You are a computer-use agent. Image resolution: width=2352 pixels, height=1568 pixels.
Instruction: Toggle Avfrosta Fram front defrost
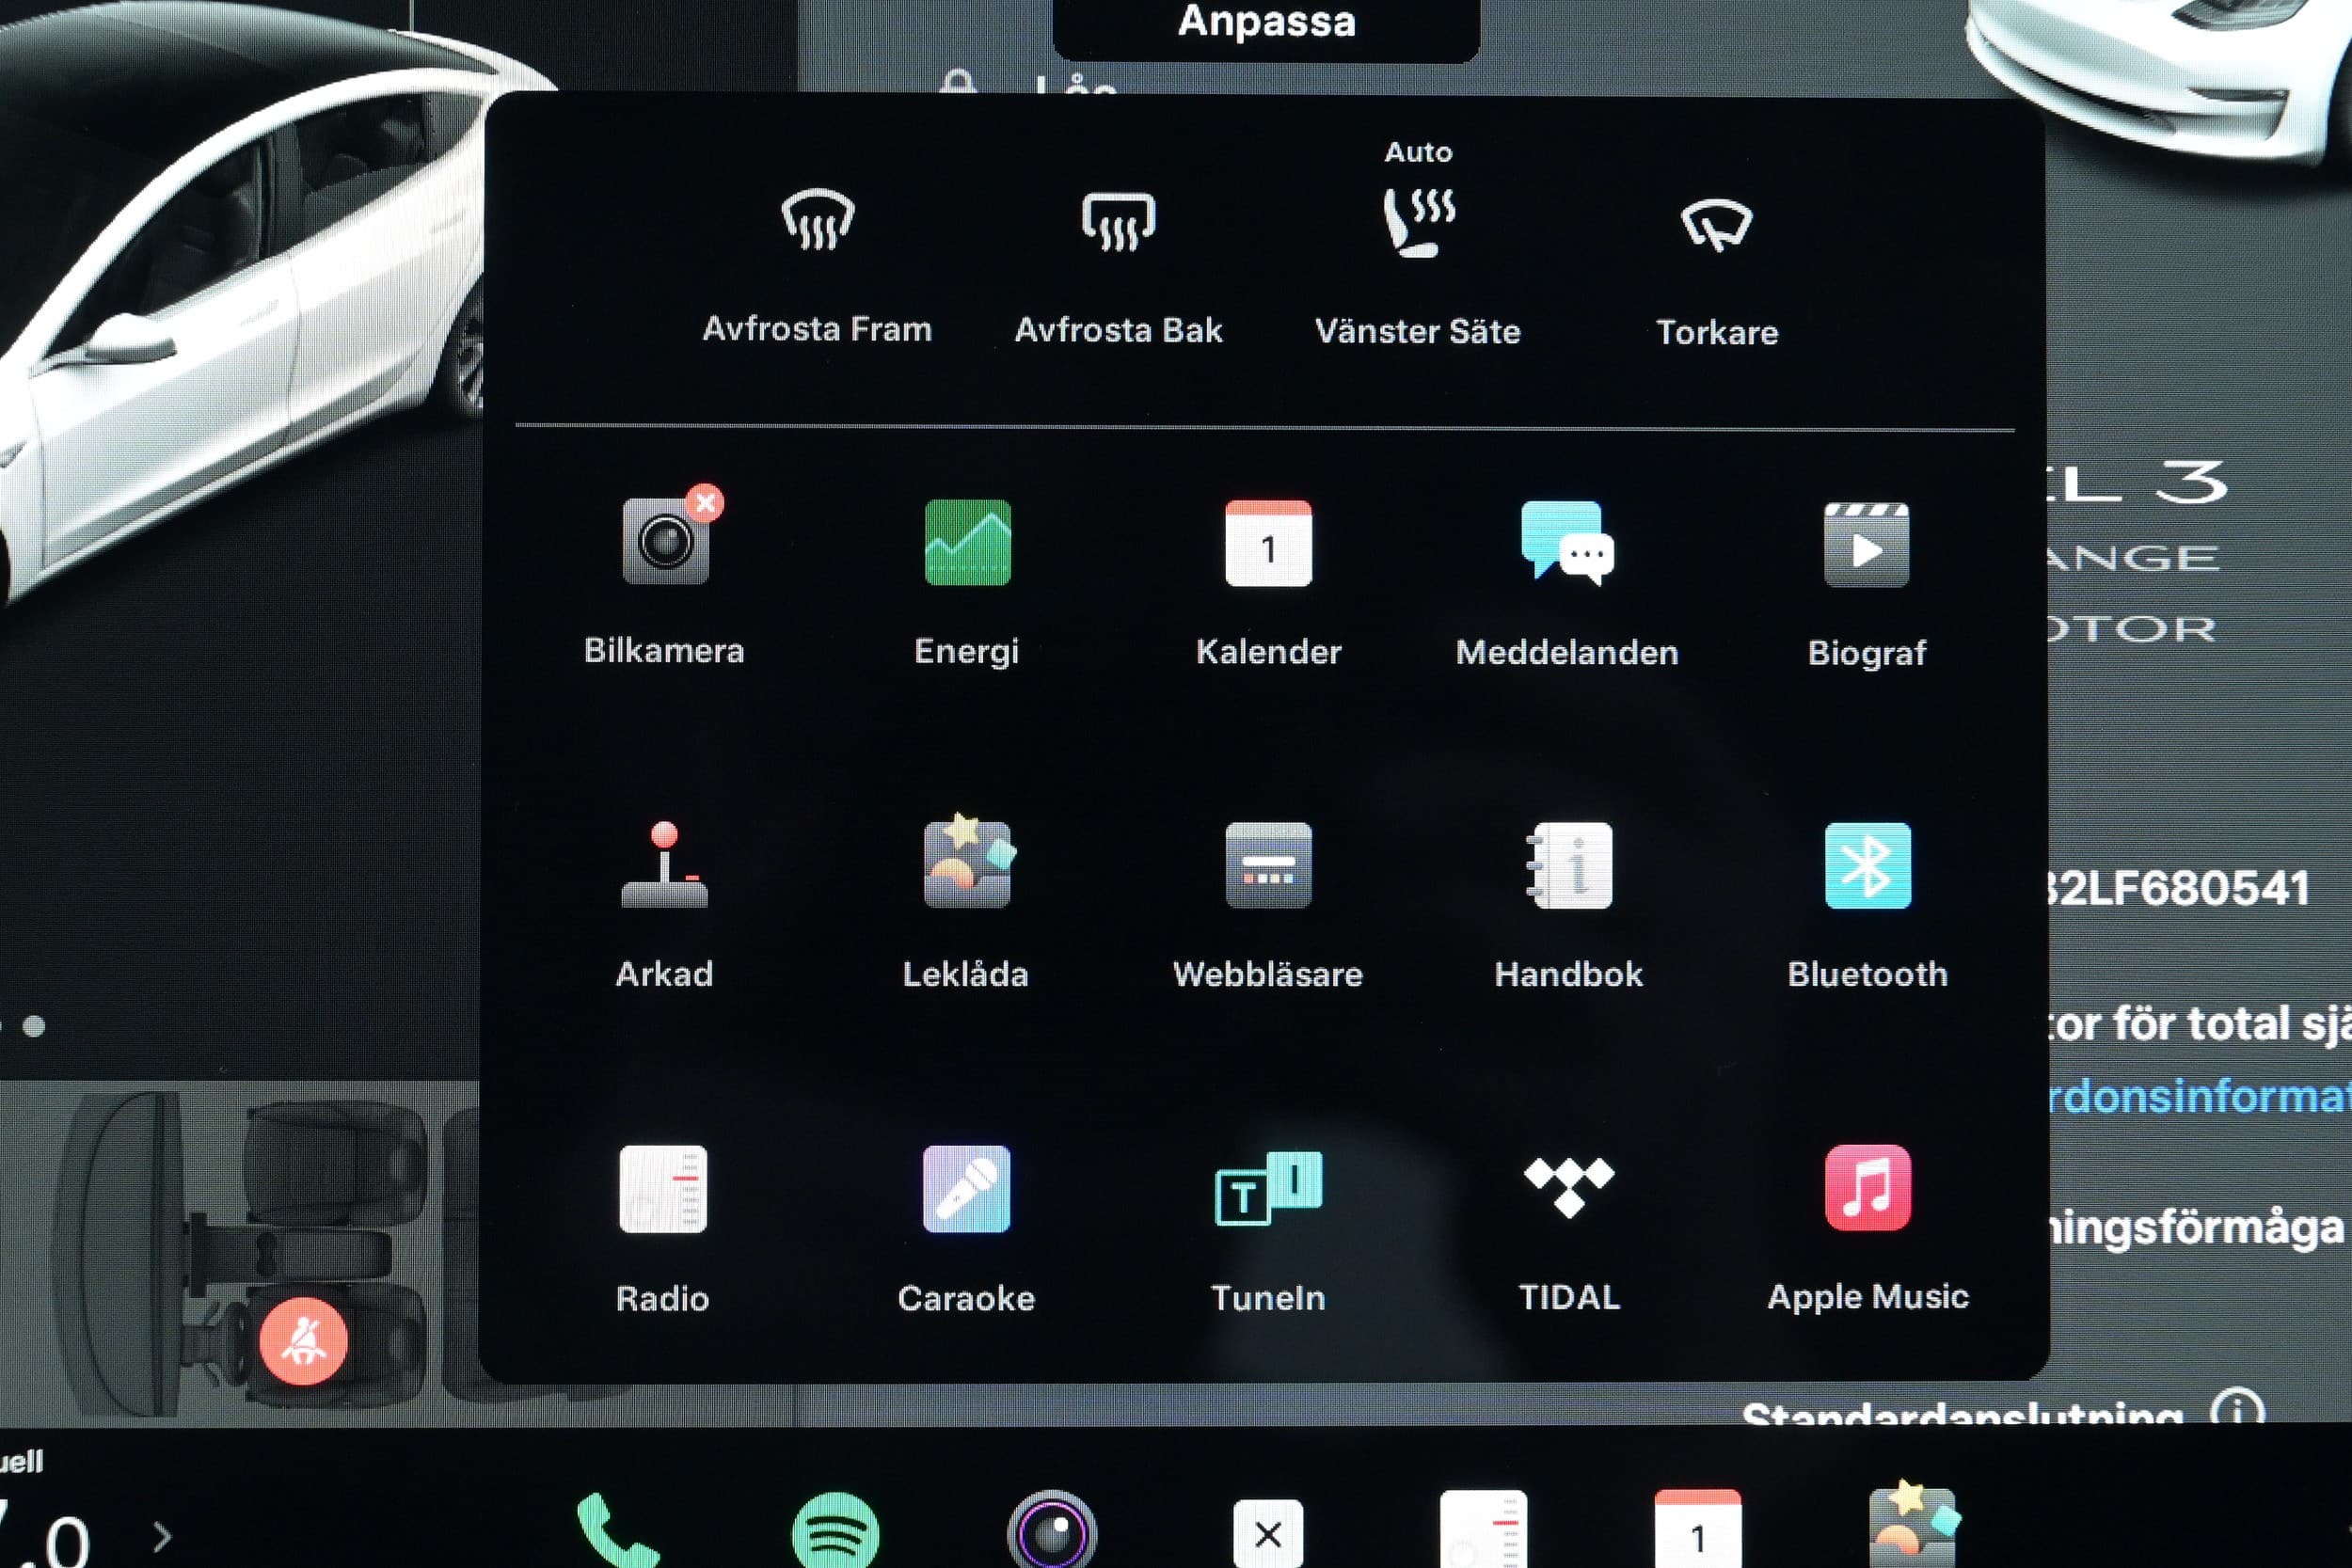tap(817, 222)
